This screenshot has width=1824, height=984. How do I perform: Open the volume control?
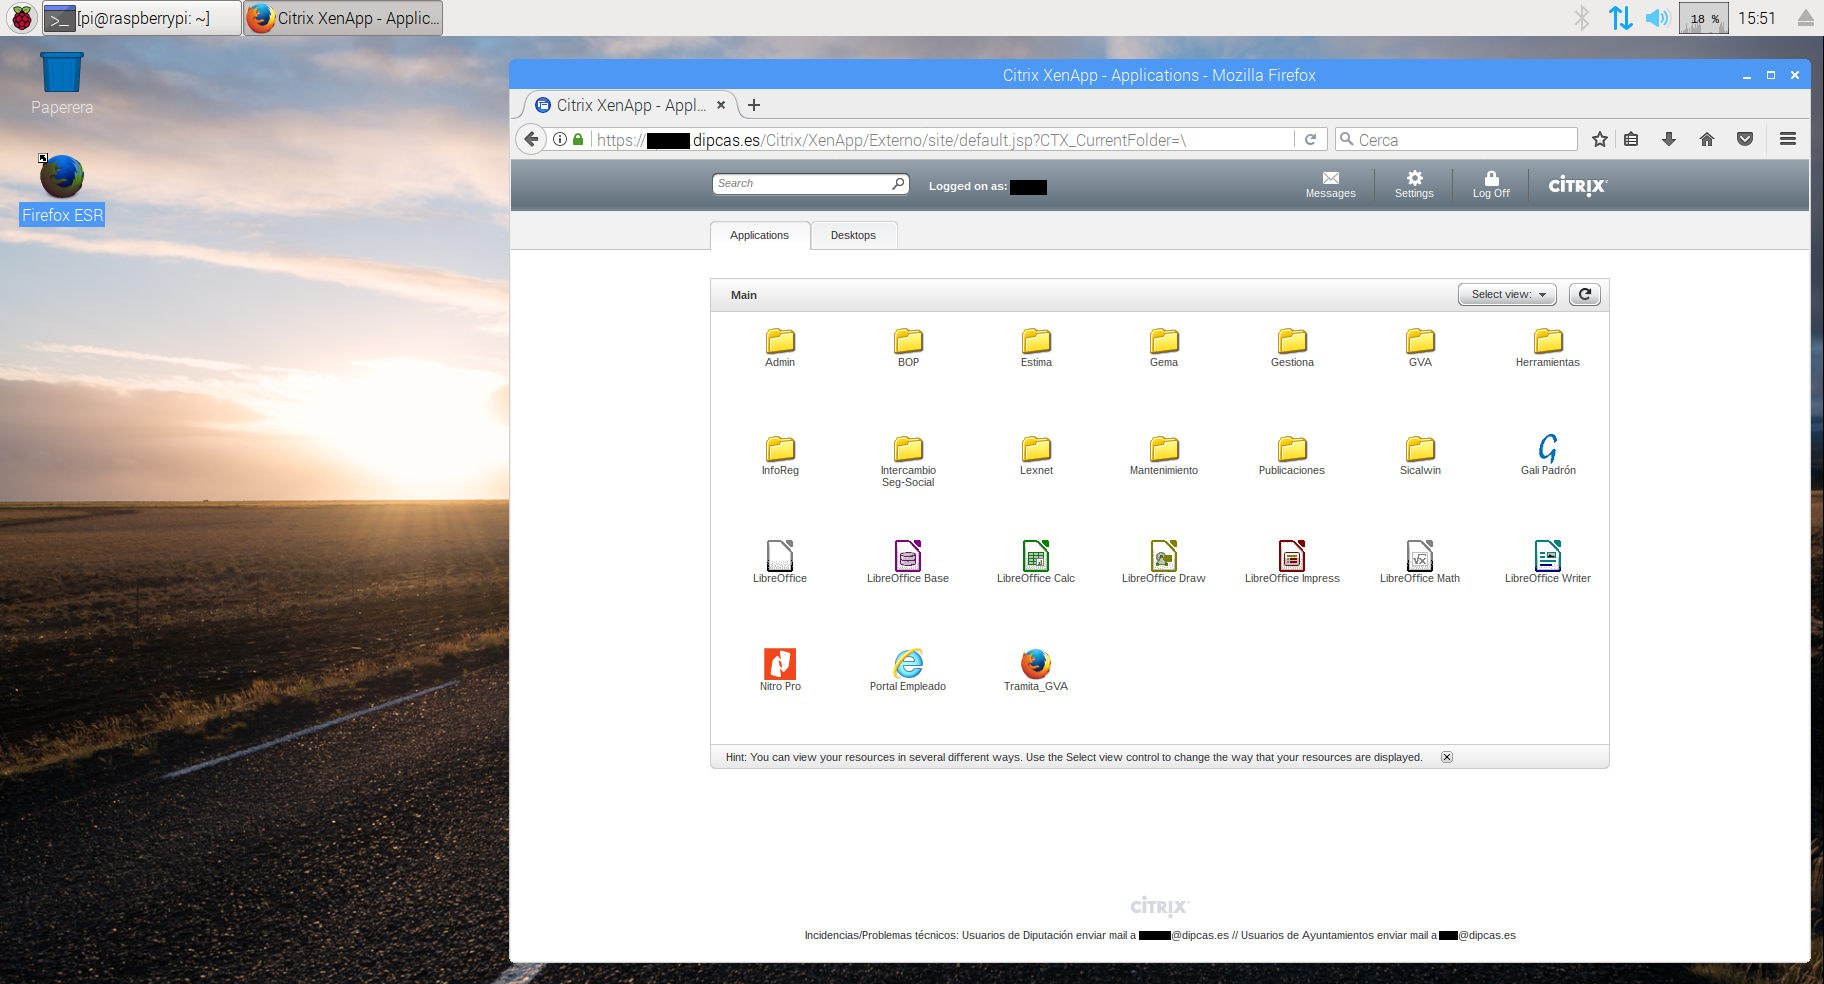[1657, 18]
